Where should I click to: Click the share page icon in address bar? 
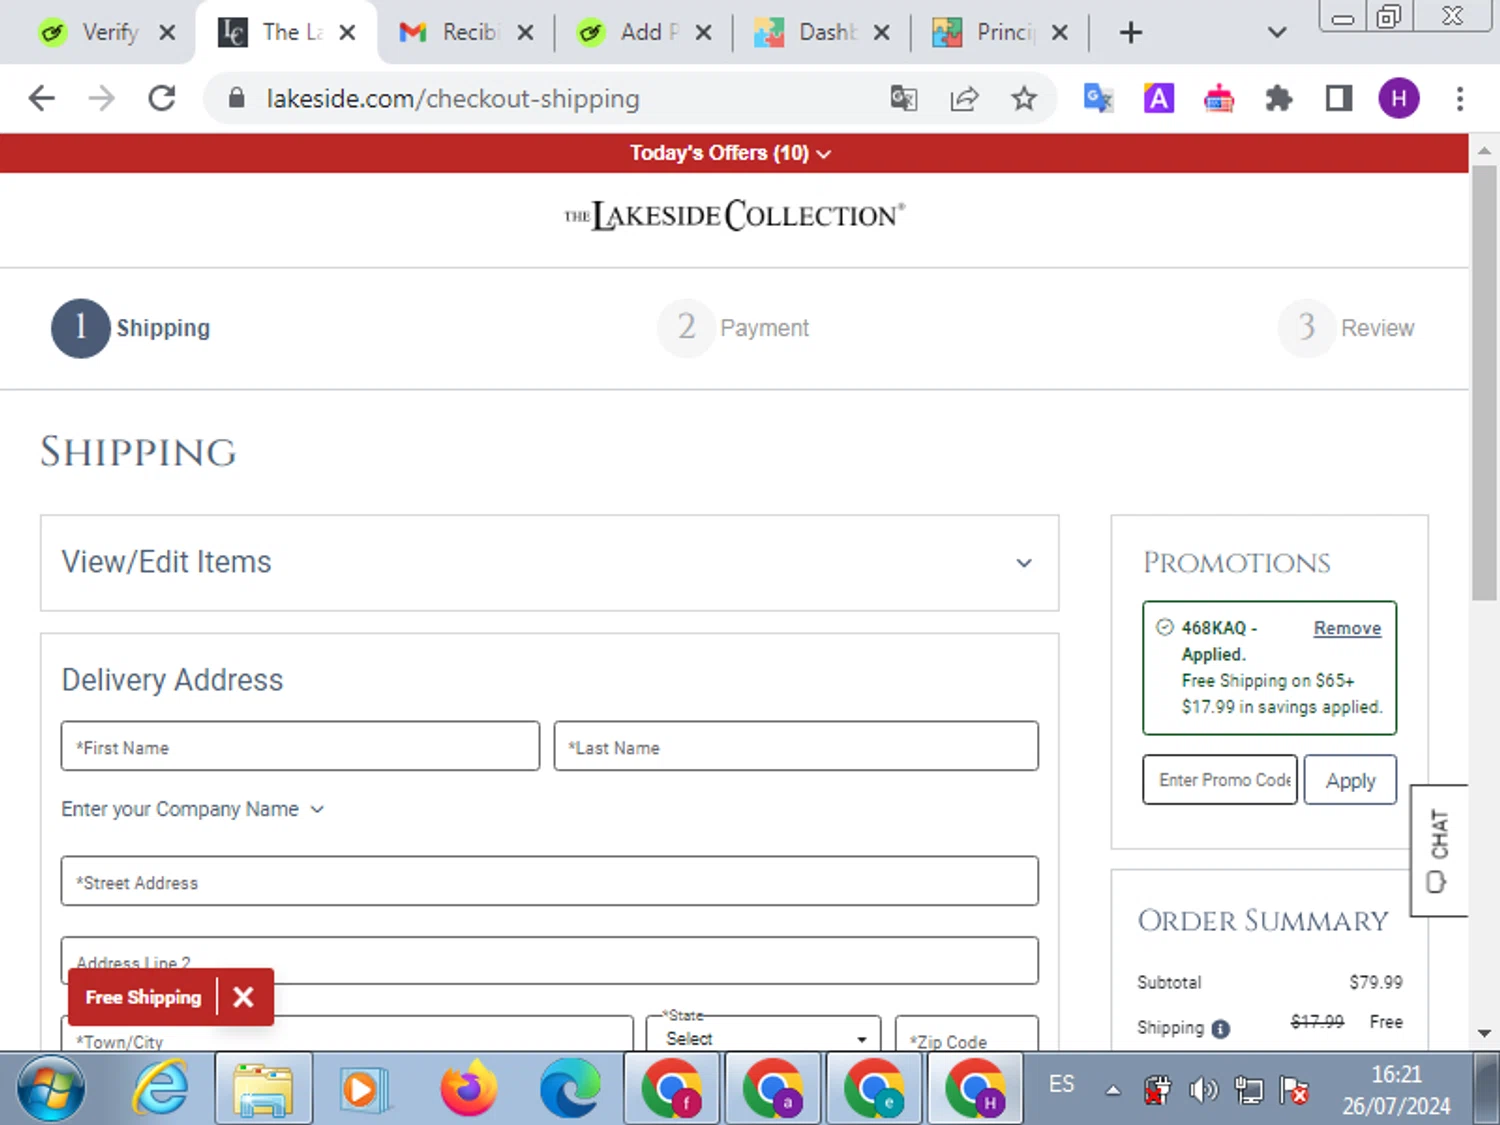964,98
